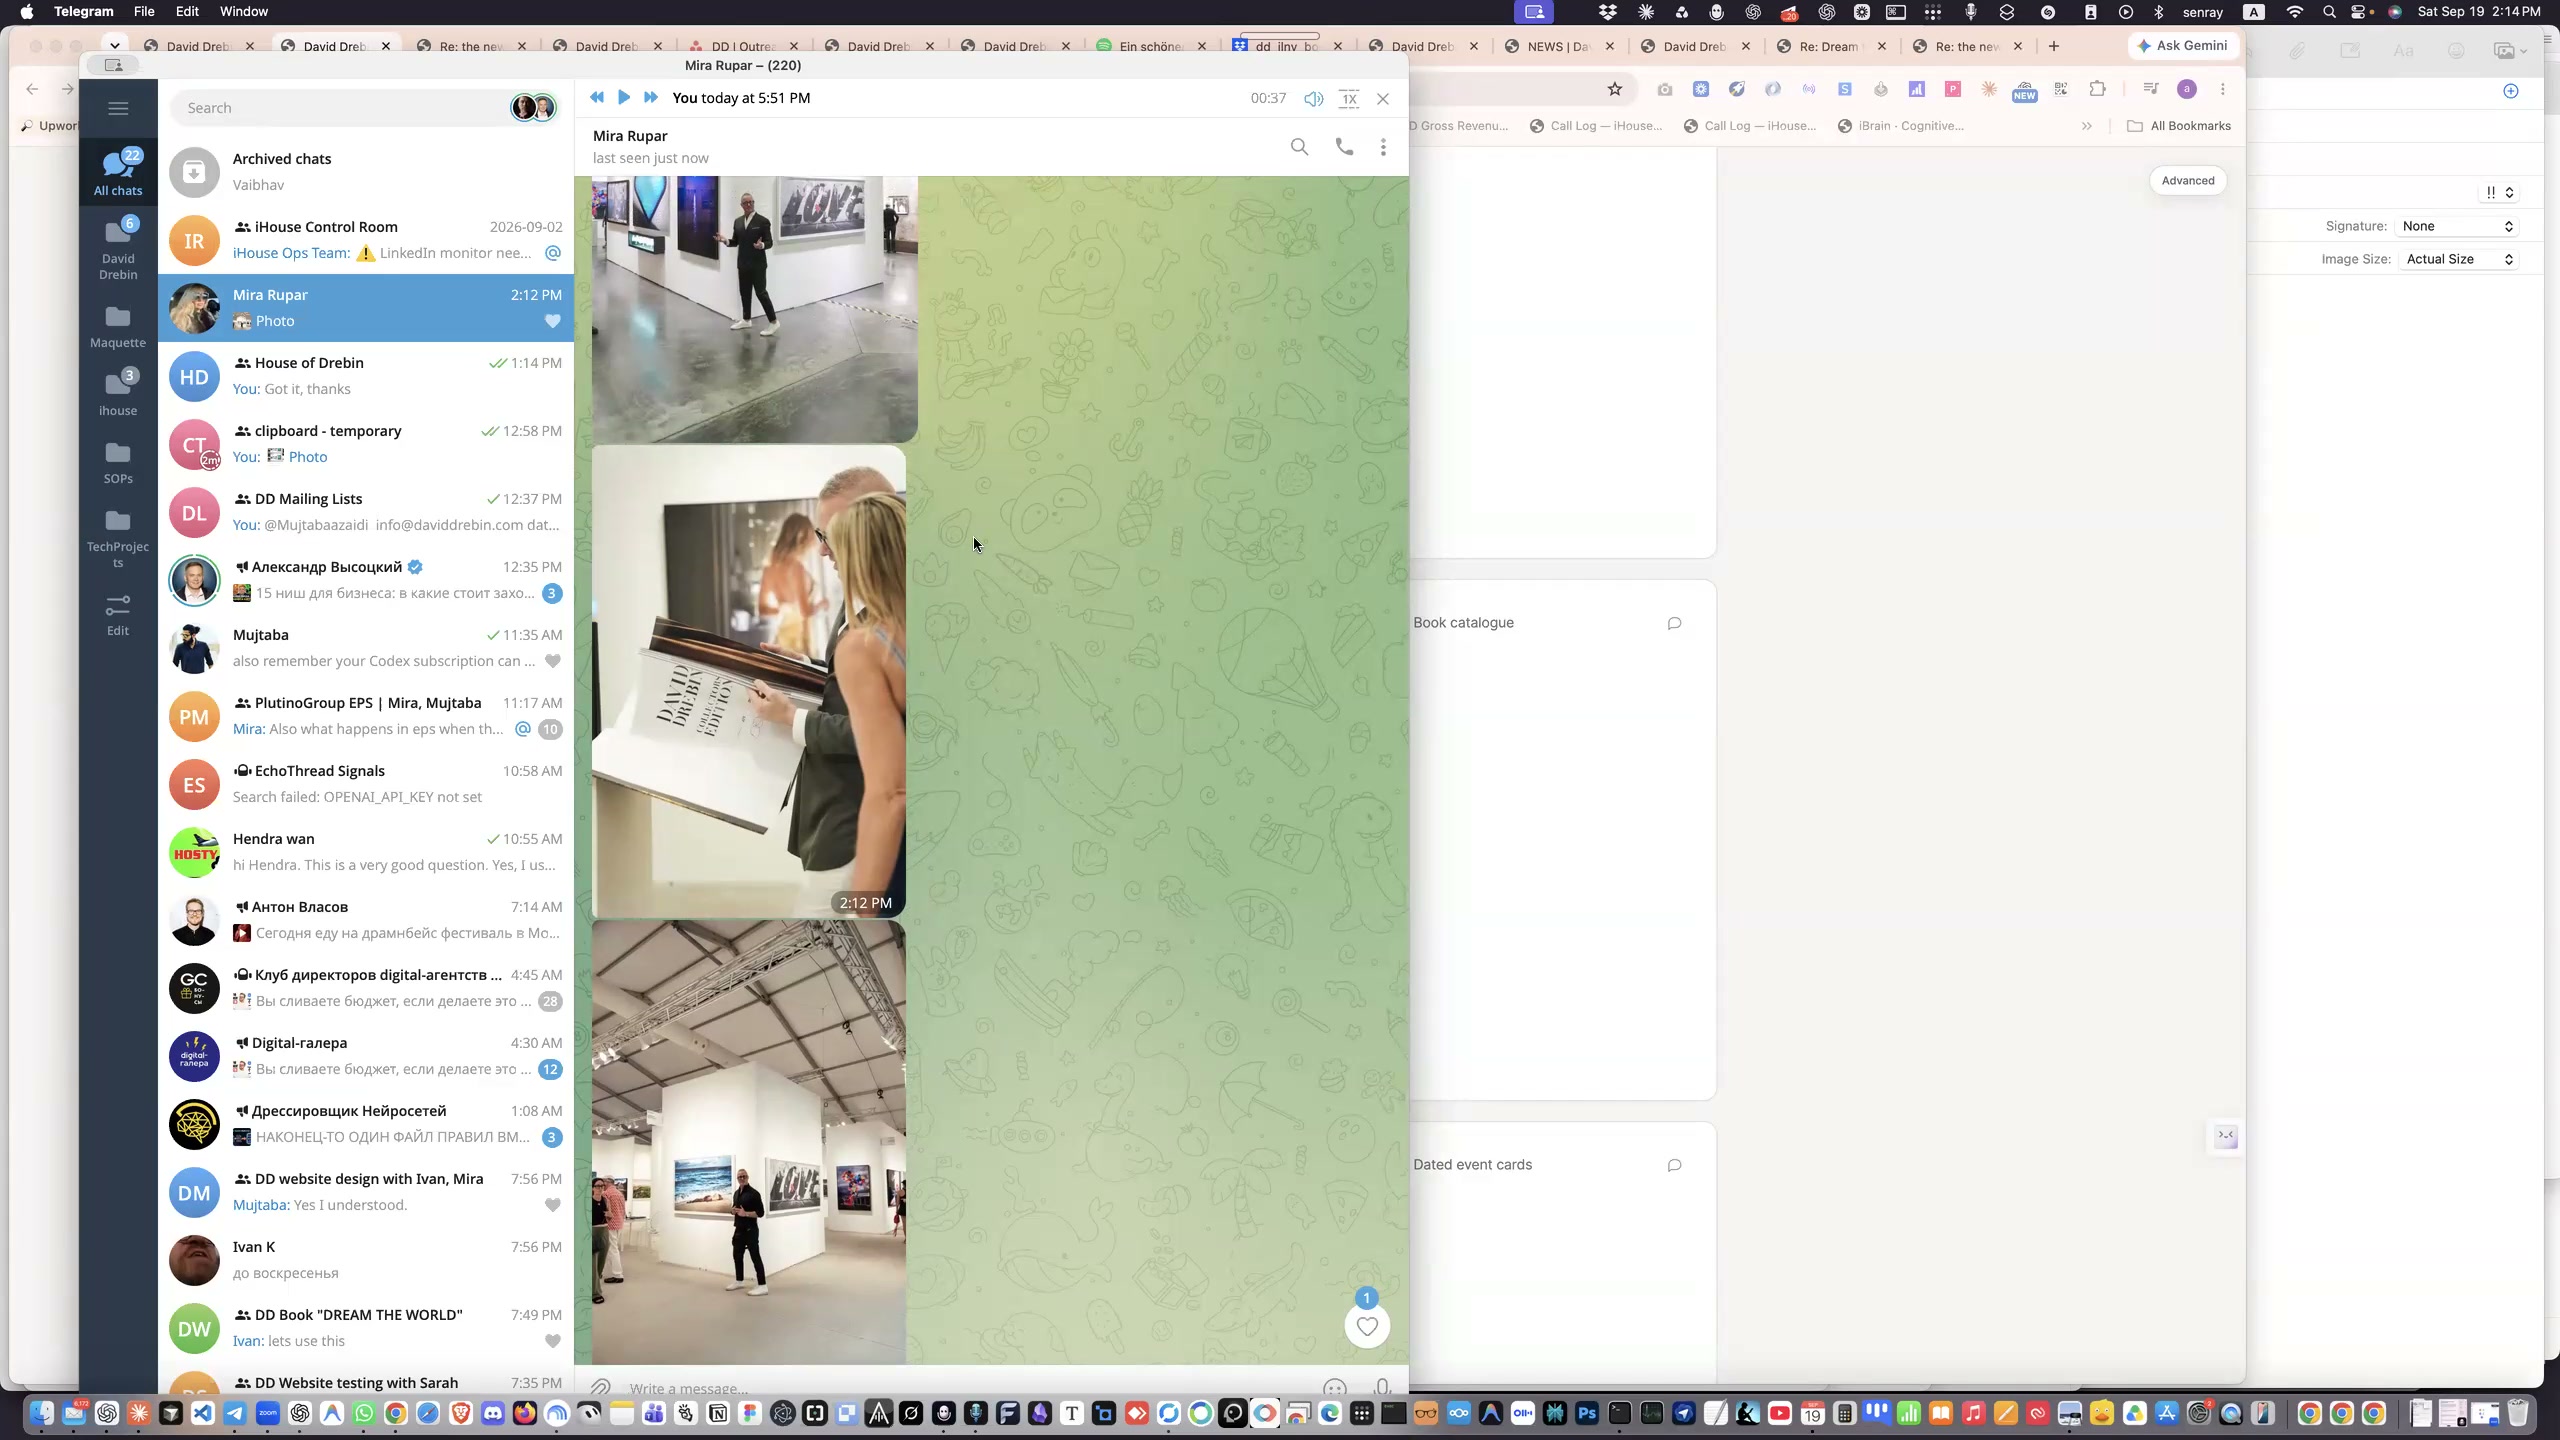Open the emoji picker in message box

[1334, 1388]
